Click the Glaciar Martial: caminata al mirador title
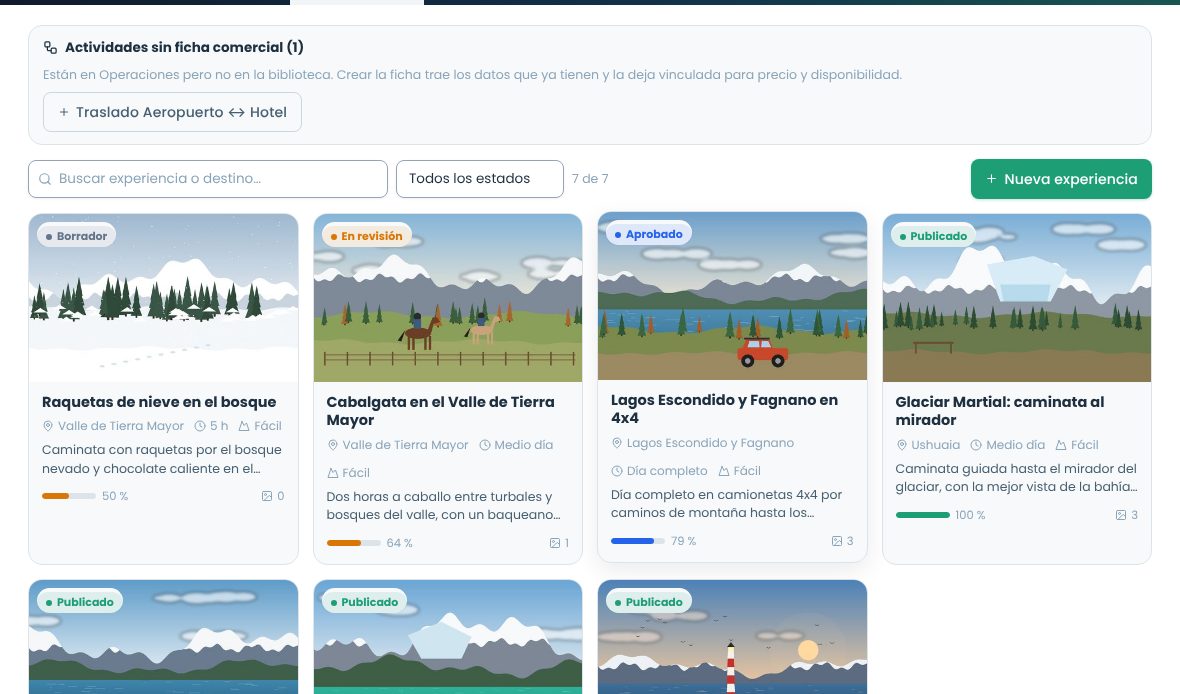 pos(999,411)
